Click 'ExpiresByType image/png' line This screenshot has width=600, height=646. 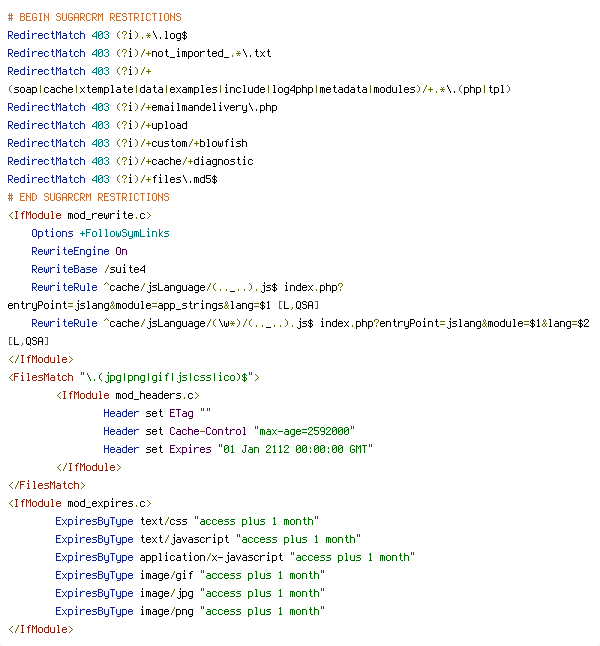click(x=190, y=611)
